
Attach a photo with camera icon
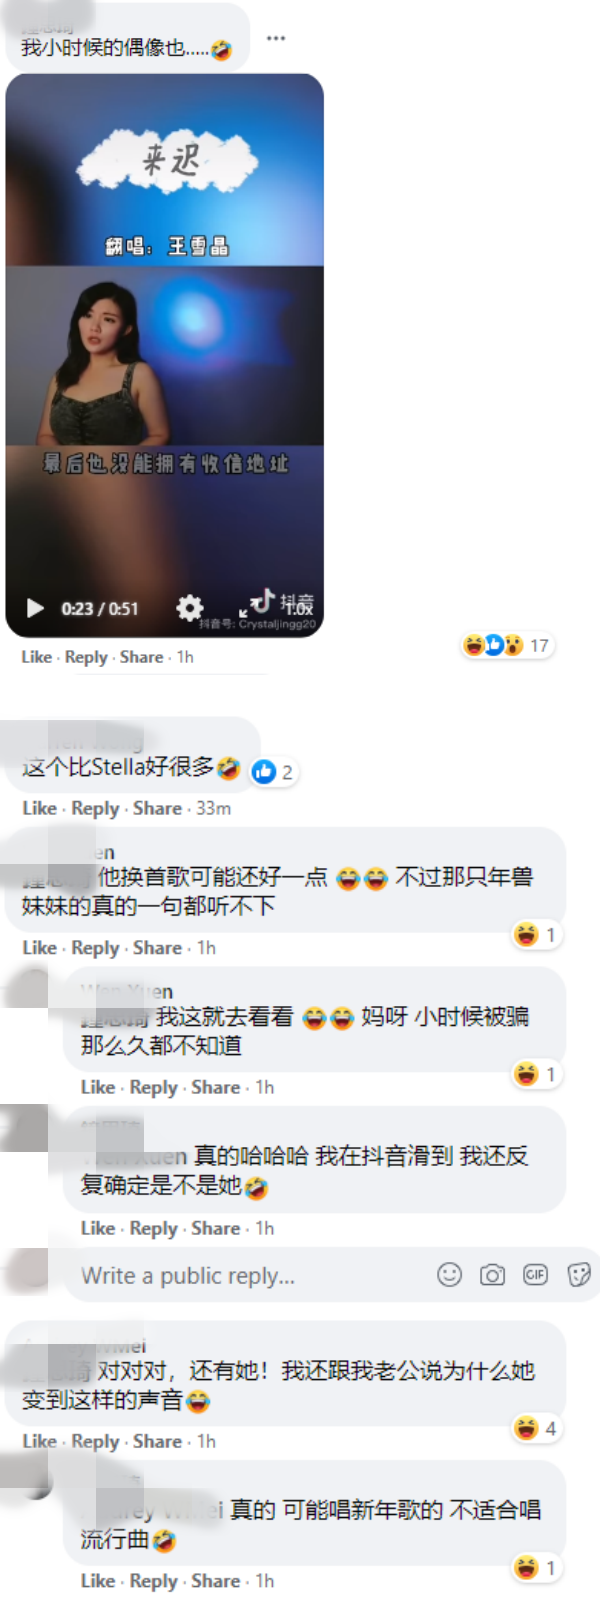tap(492, 1275)
